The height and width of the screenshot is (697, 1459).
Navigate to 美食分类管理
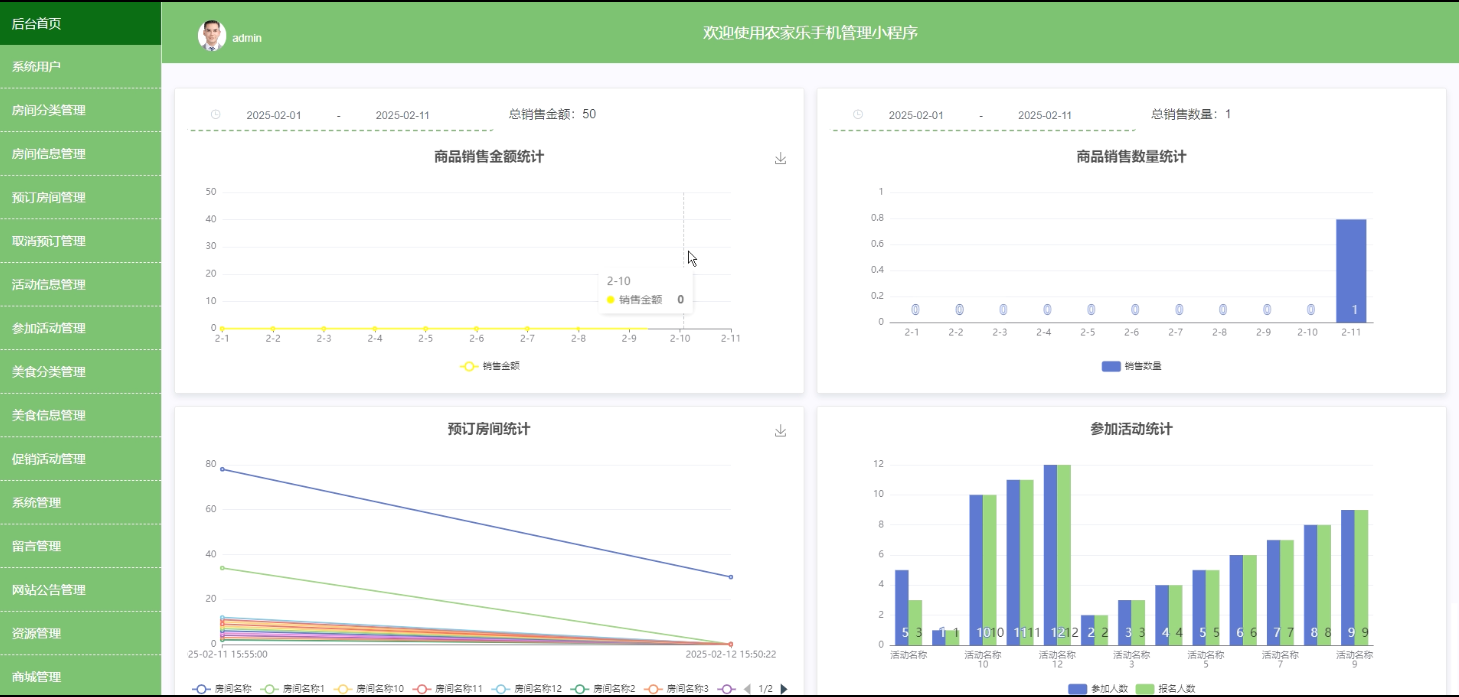[80, 372]
